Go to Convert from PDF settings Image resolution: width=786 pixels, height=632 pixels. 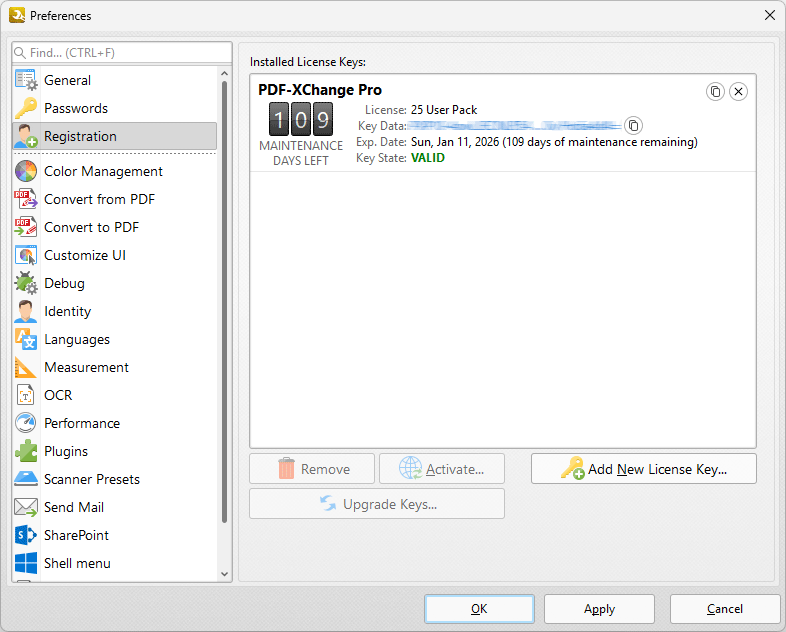pos(115,199)
